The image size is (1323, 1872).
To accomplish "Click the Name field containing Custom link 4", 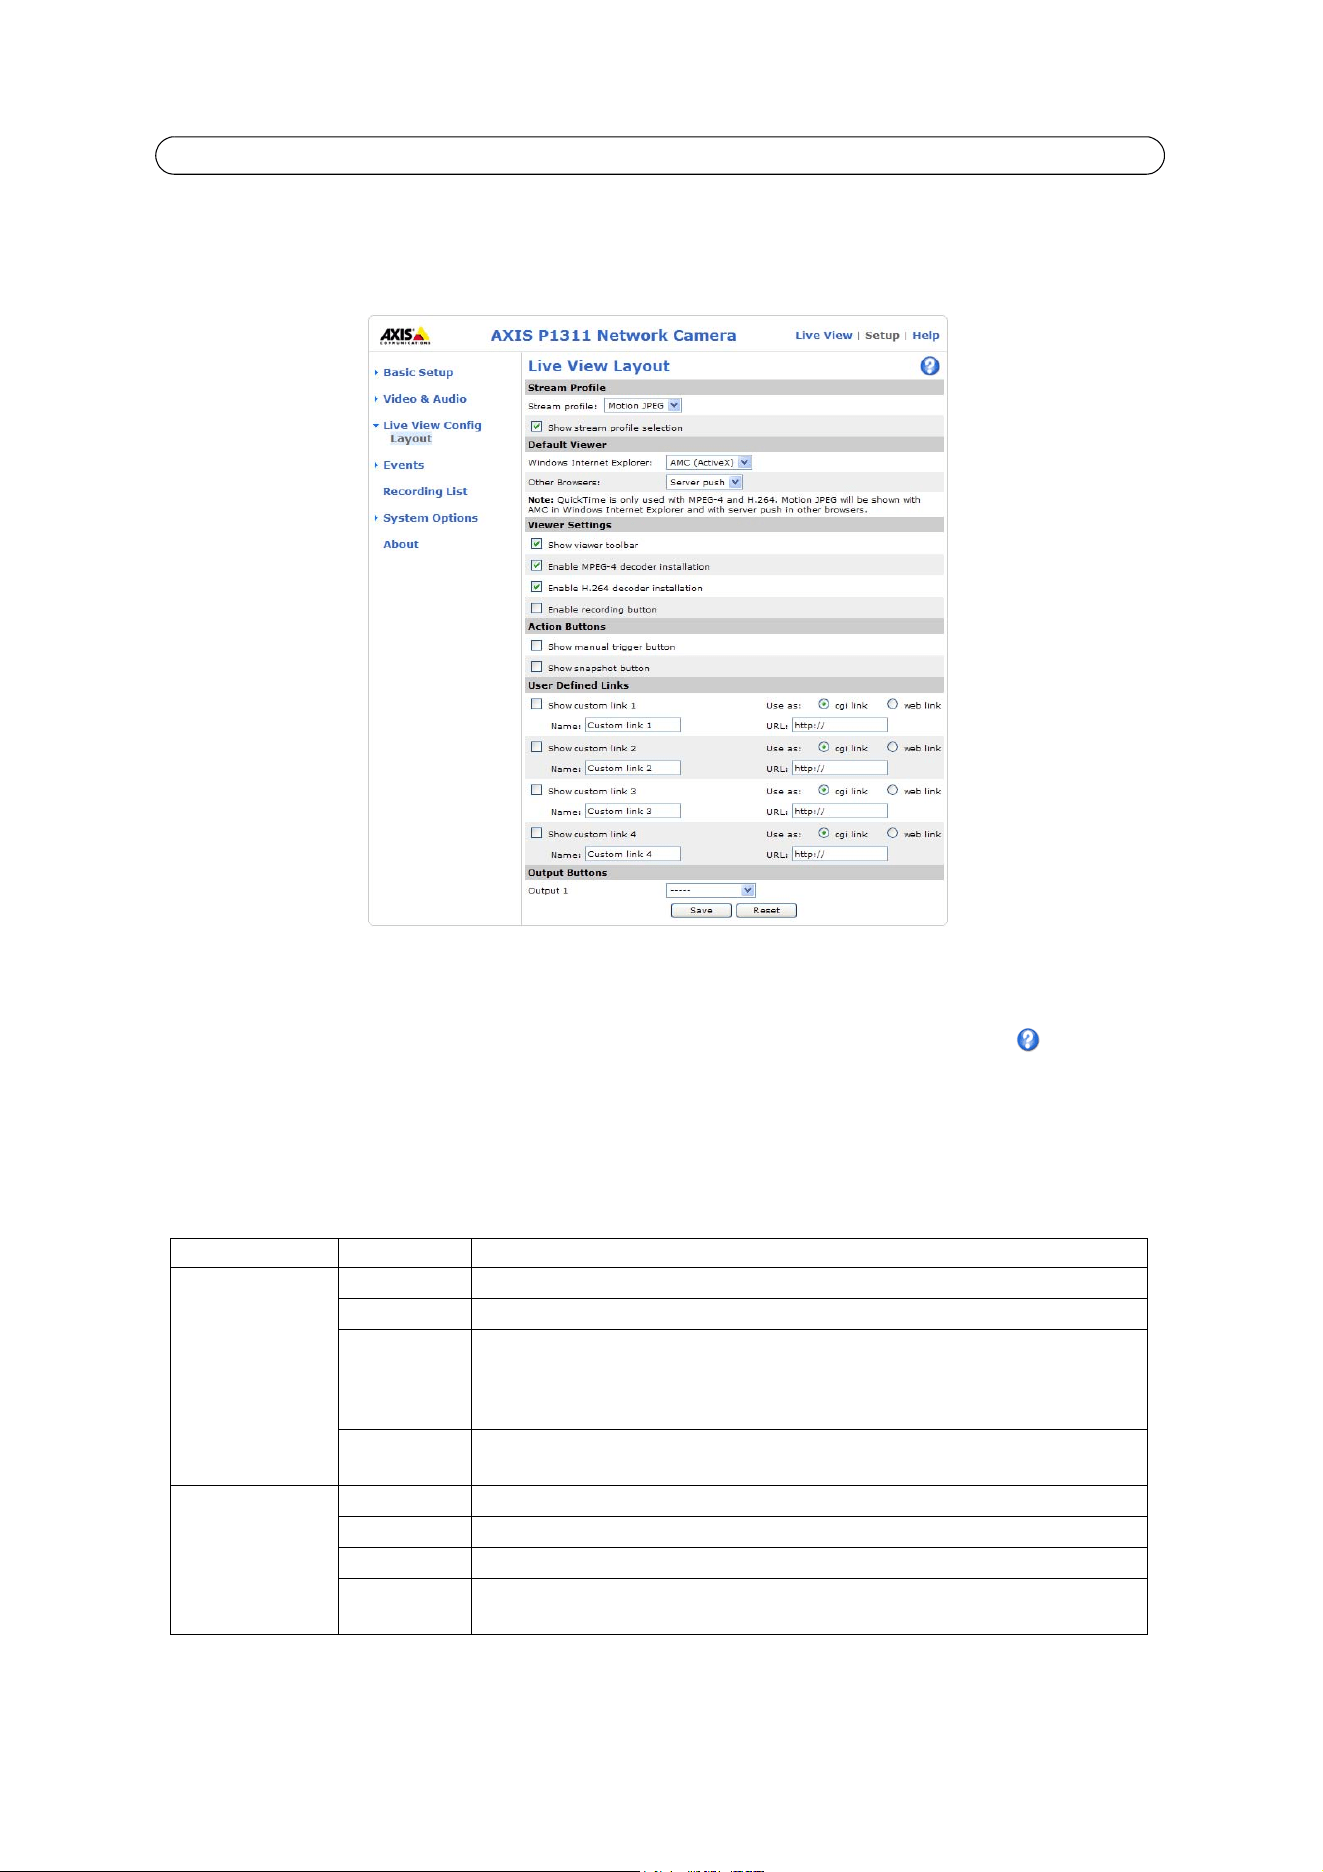I will tap(633, 854).
